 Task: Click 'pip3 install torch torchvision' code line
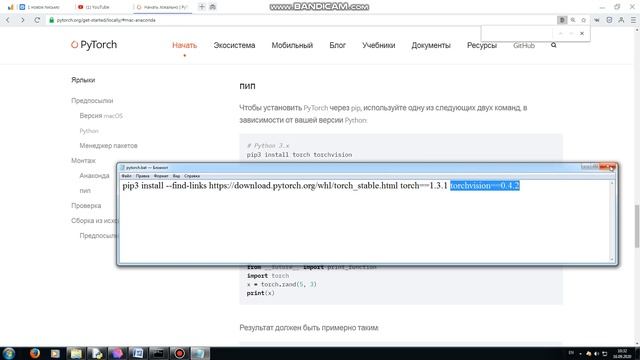pos(299,155)
